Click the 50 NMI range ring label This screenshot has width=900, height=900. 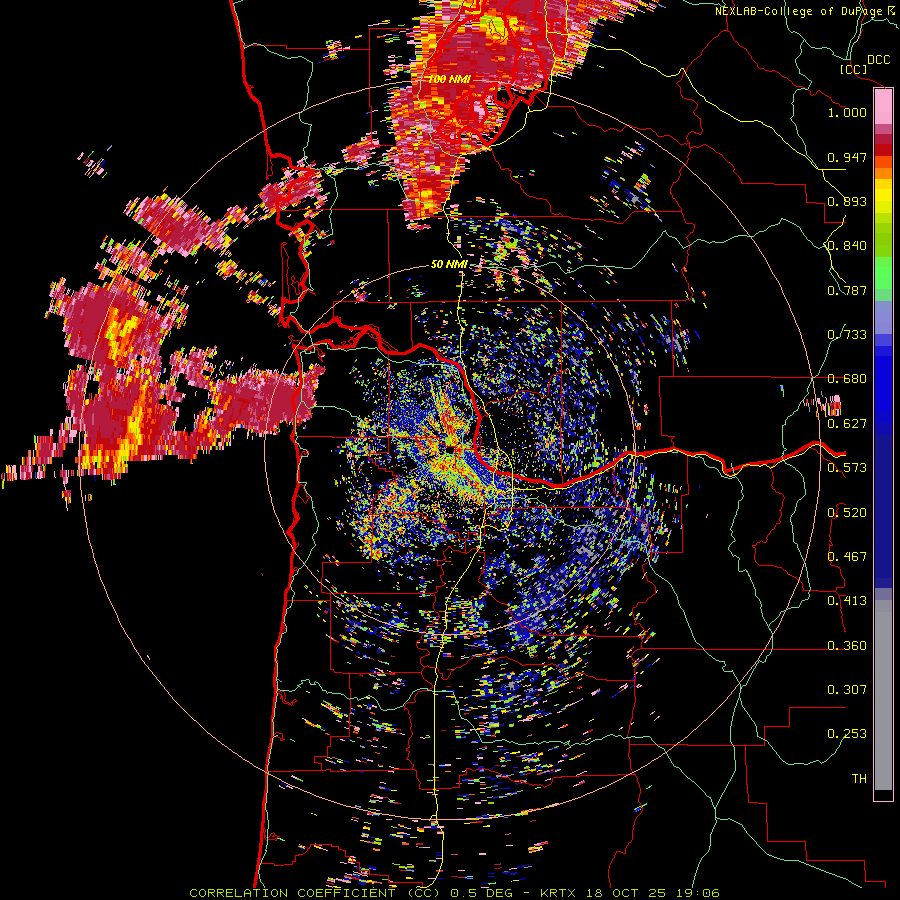tap(449, 265)
